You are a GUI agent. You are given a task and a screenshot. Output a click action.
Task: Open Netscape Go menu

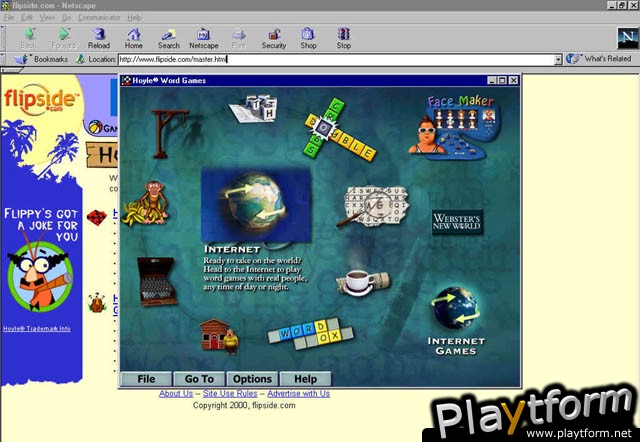pyautogui.click(x=66, y=18)
